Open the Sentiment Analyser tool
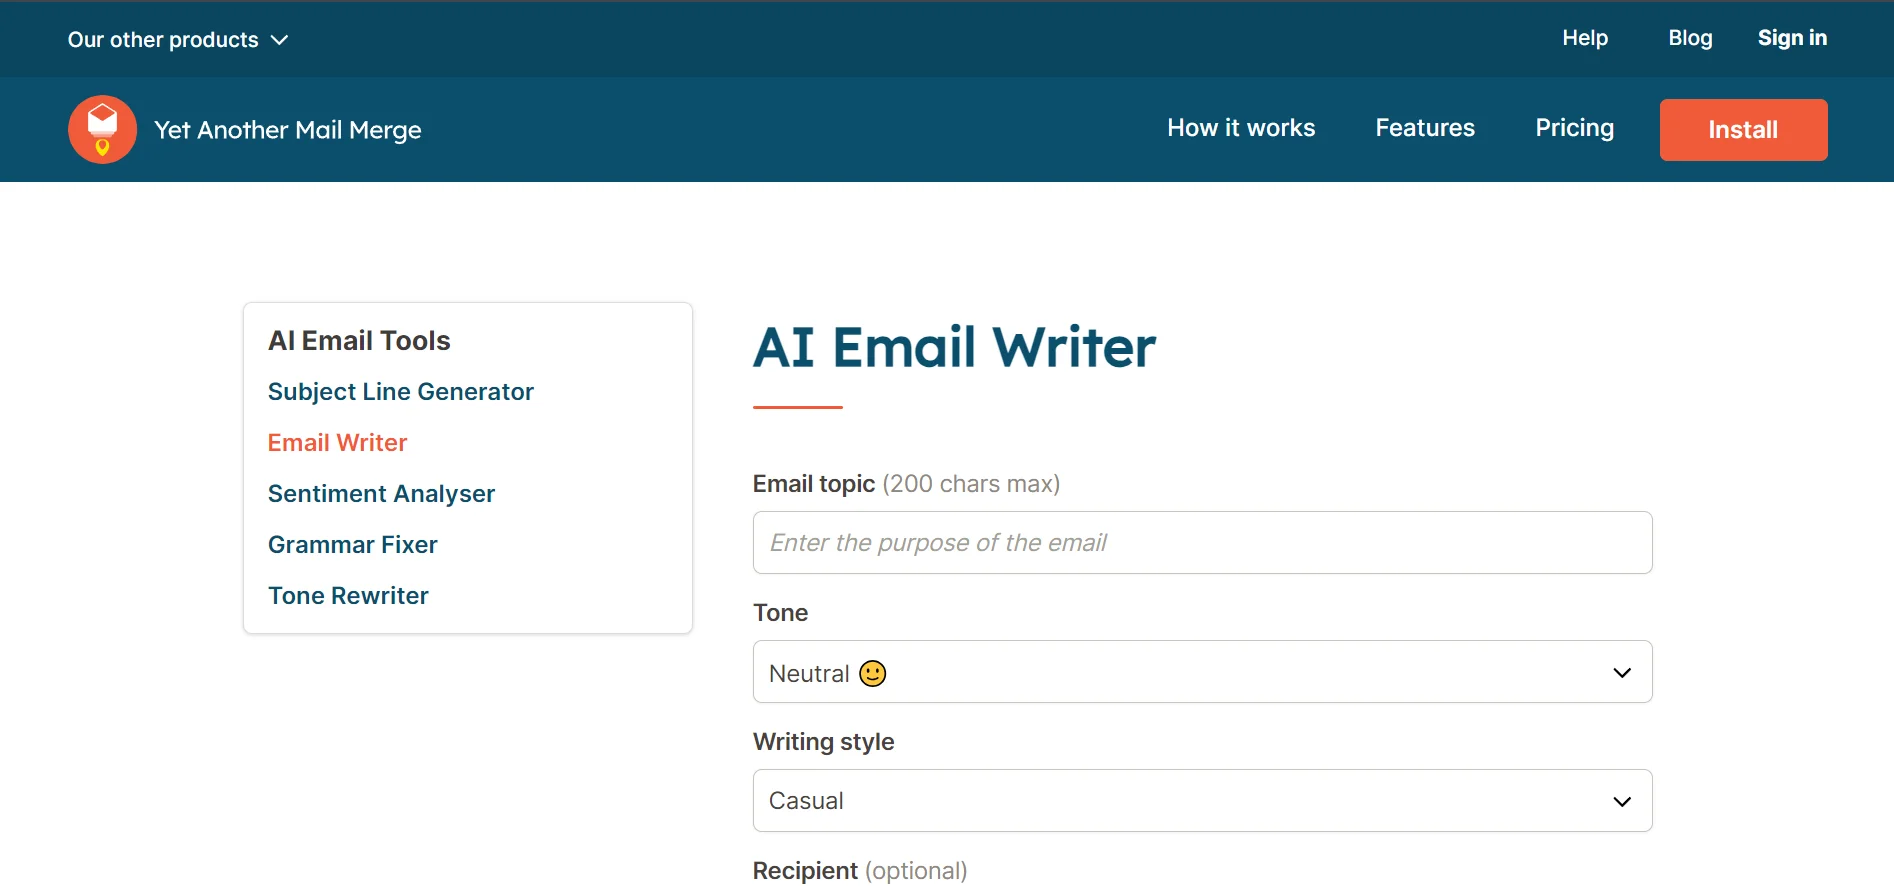Image resolution: width=1894 pixels, height=886 pixels. click(x=381, y=494)
